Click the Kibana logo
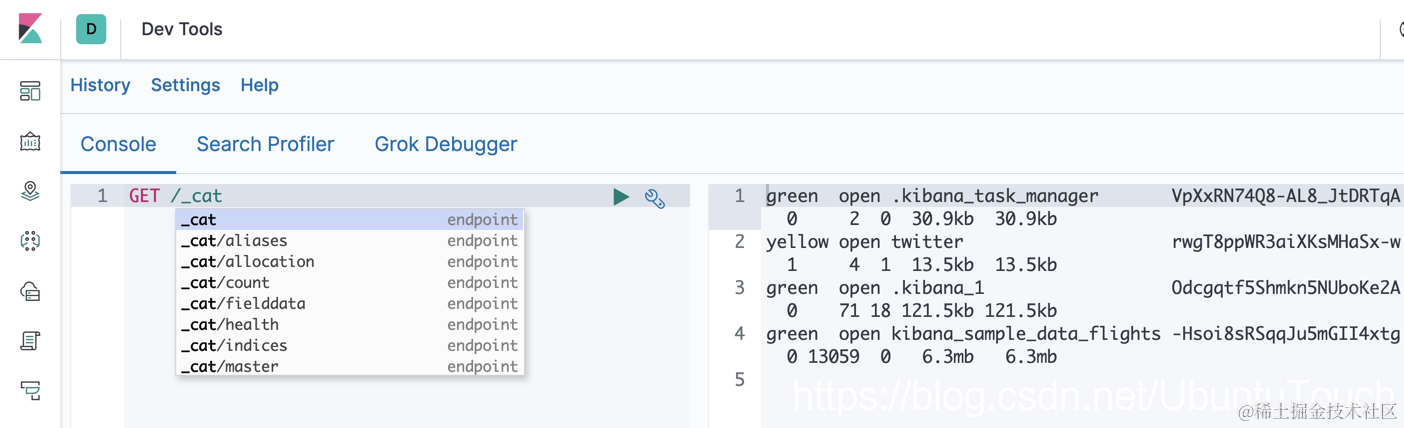Image resolution: width=1404 pixels, height=428 pixels. coord(30,29)
